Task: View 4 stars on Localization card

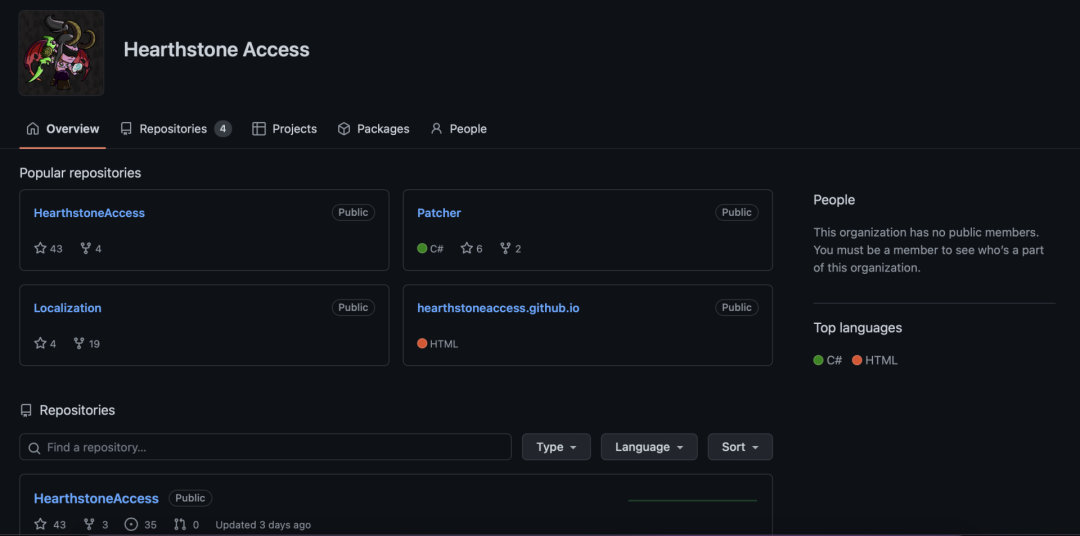Action: (x=45, y=344)
